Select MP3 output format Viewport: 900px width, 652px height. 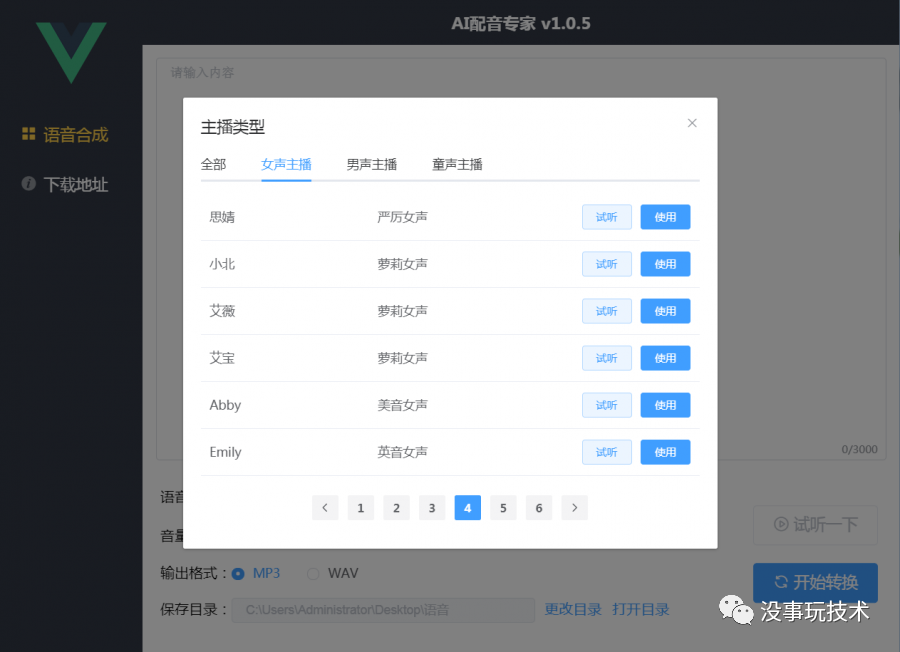(x=256, y=573)
